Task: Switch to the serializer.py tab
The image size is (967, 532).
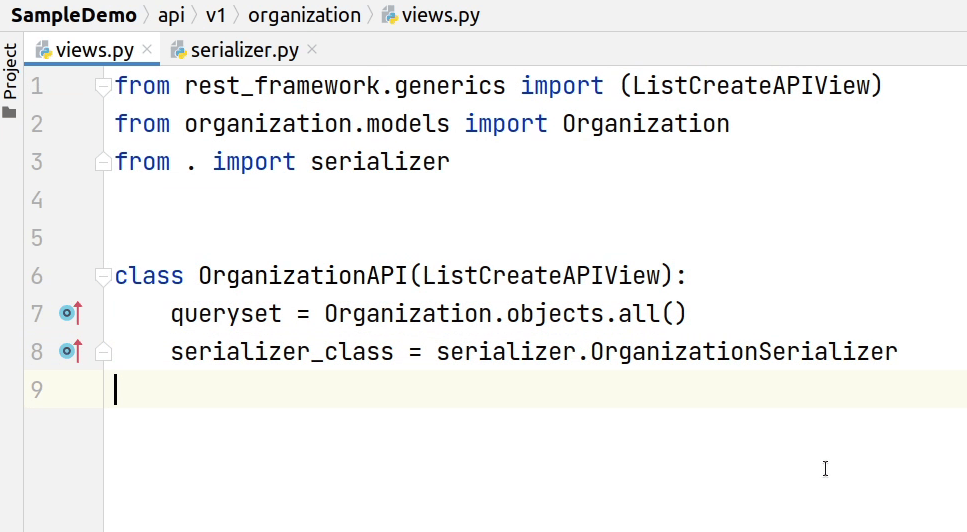Action: pyautogui.click(x=244, y=50)
